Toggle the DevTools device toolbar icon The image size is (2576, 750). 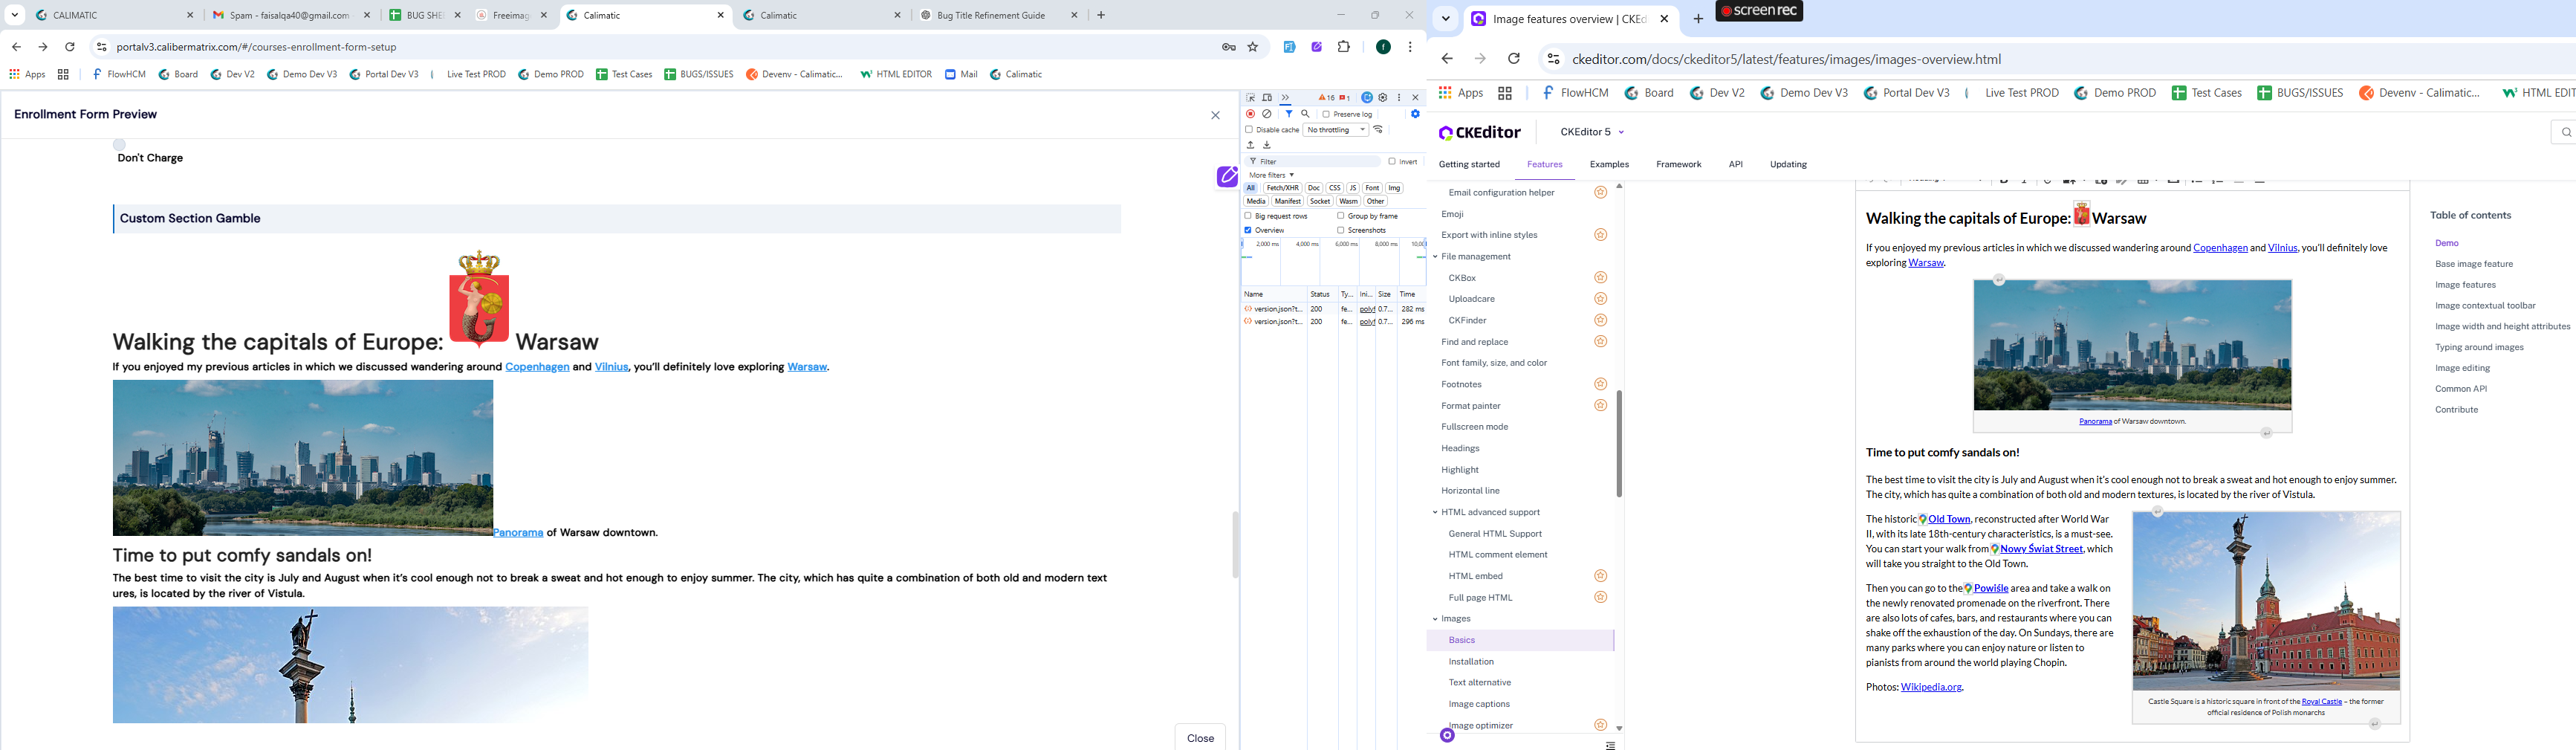coord(1267,98)
